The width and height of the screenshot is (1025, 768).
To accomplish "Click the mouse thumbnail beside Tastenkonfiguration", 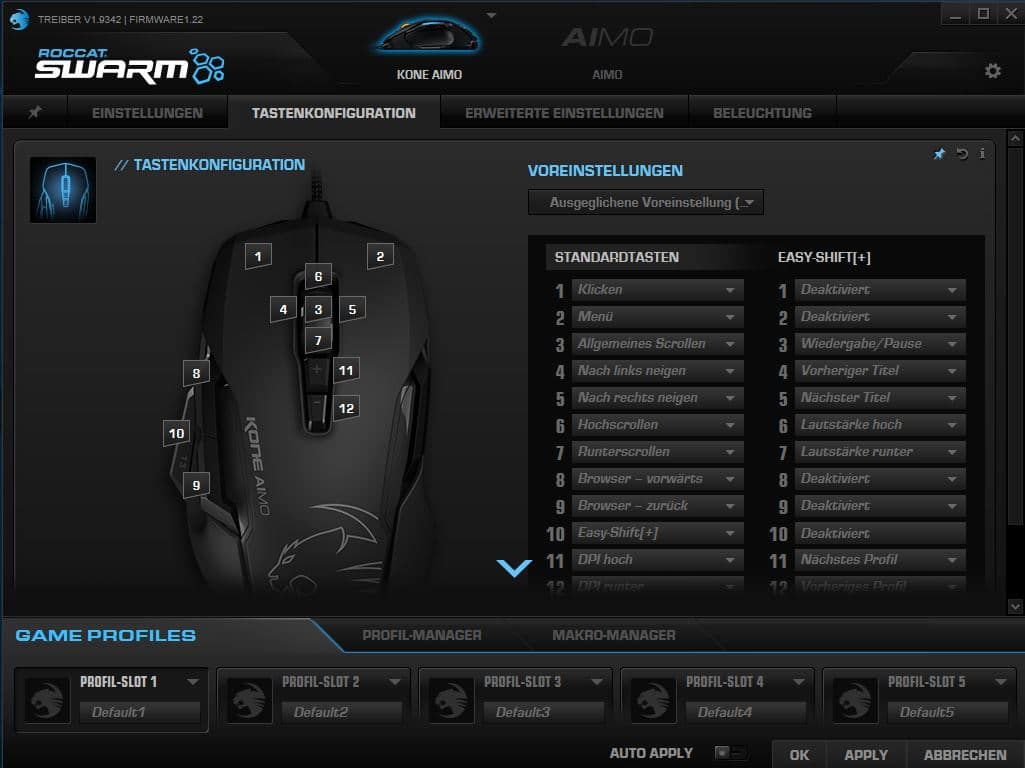I will point(63,189).
